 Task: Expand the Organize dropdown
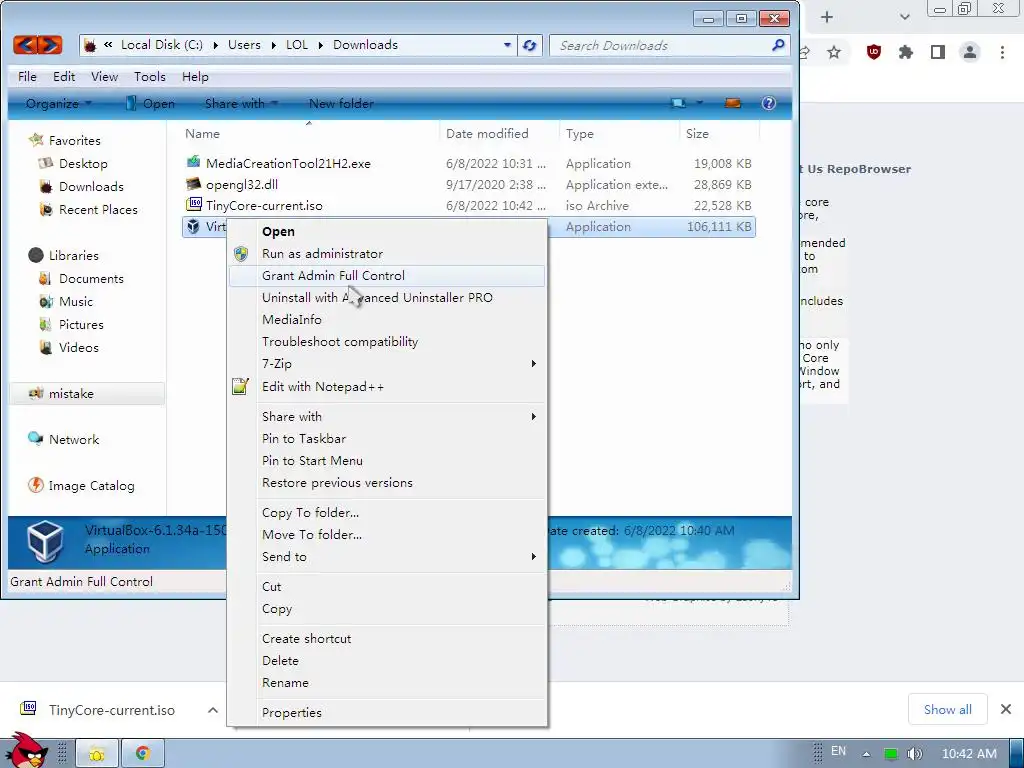pos(58,103)
